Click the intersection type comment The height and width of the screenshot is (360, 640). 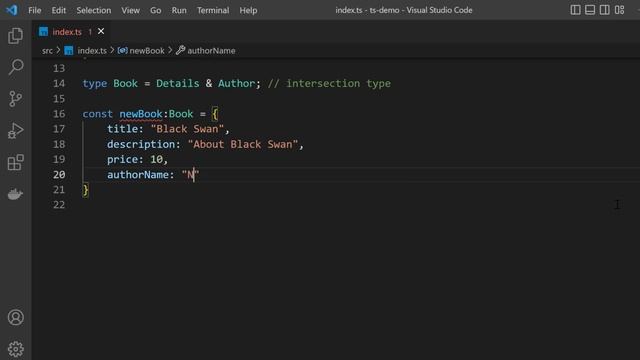(x=329, y=83)
